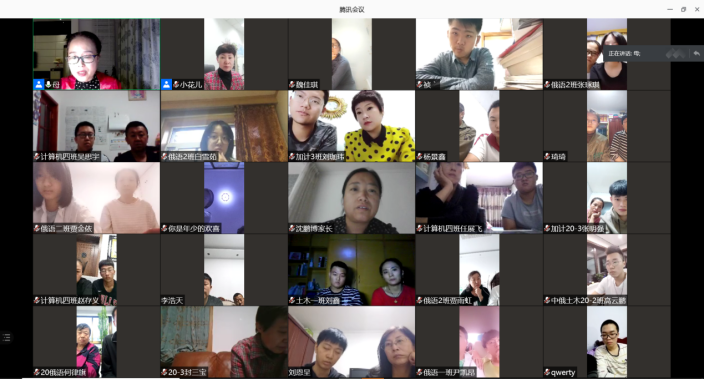
Task: Click the muted mic icon on 魏佳琪's tile
Action: 292,84
